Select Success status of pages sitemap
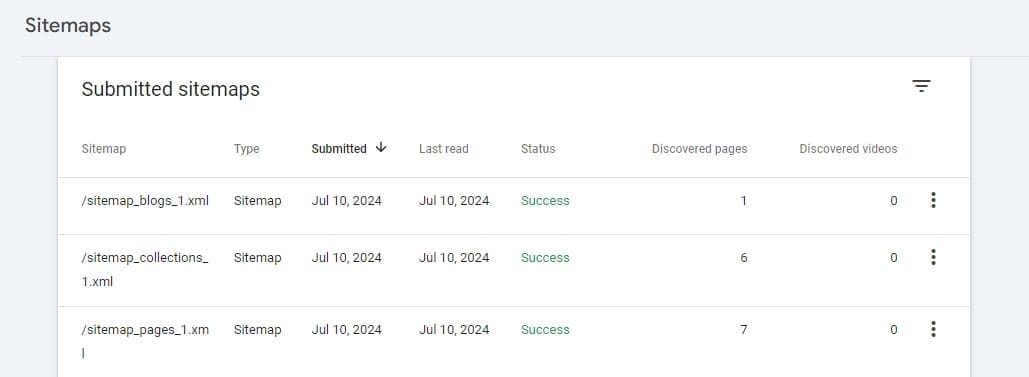Image resolution: width=1029 pixels, height=377 pixels. 545,330
